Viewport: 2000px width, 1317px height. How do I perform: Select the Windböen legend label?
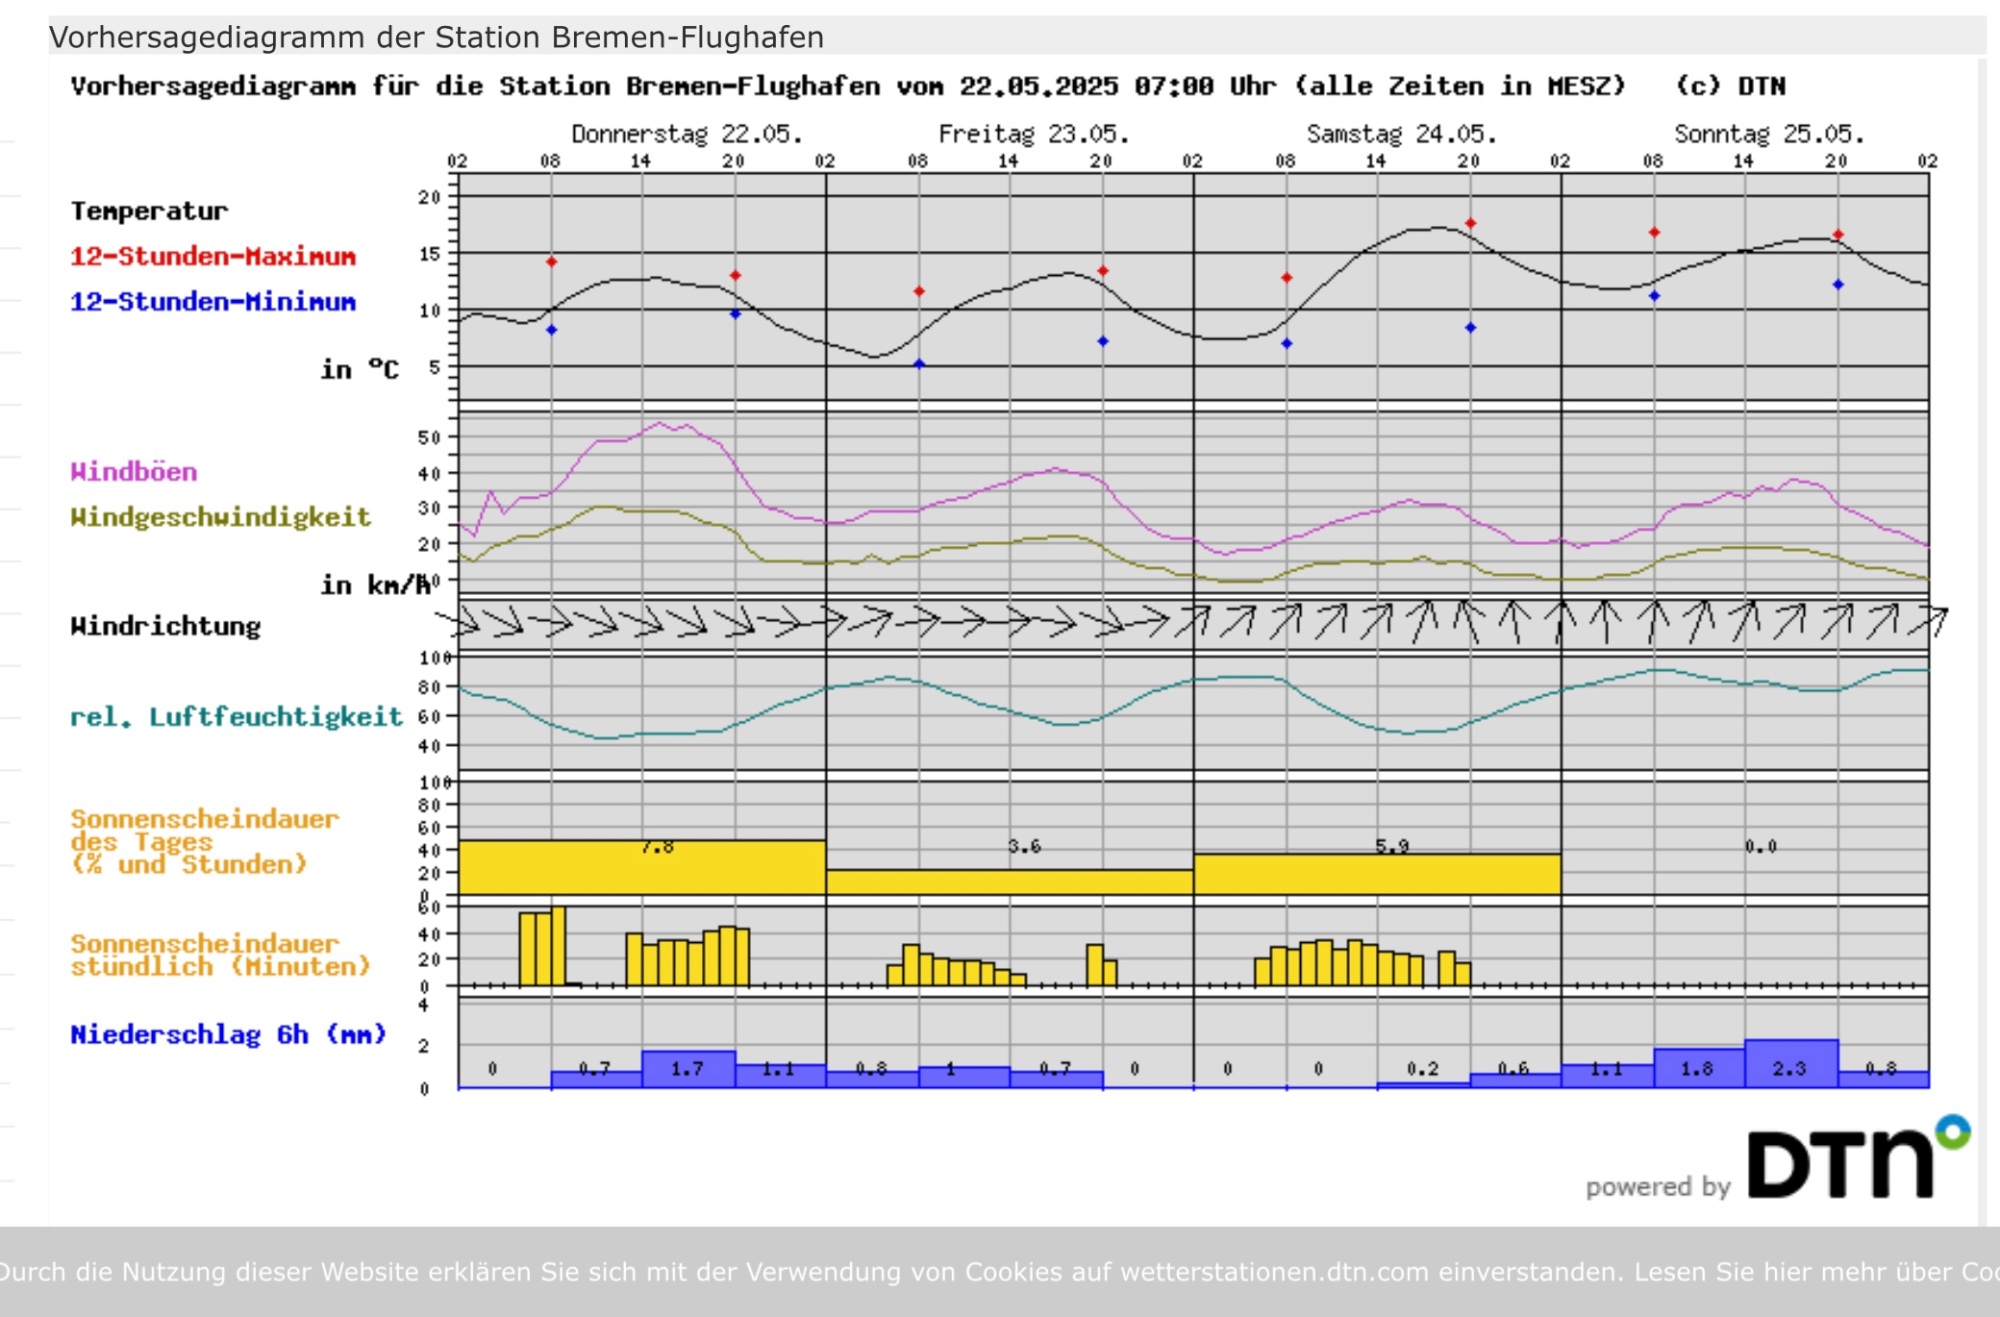coord(134,472)
